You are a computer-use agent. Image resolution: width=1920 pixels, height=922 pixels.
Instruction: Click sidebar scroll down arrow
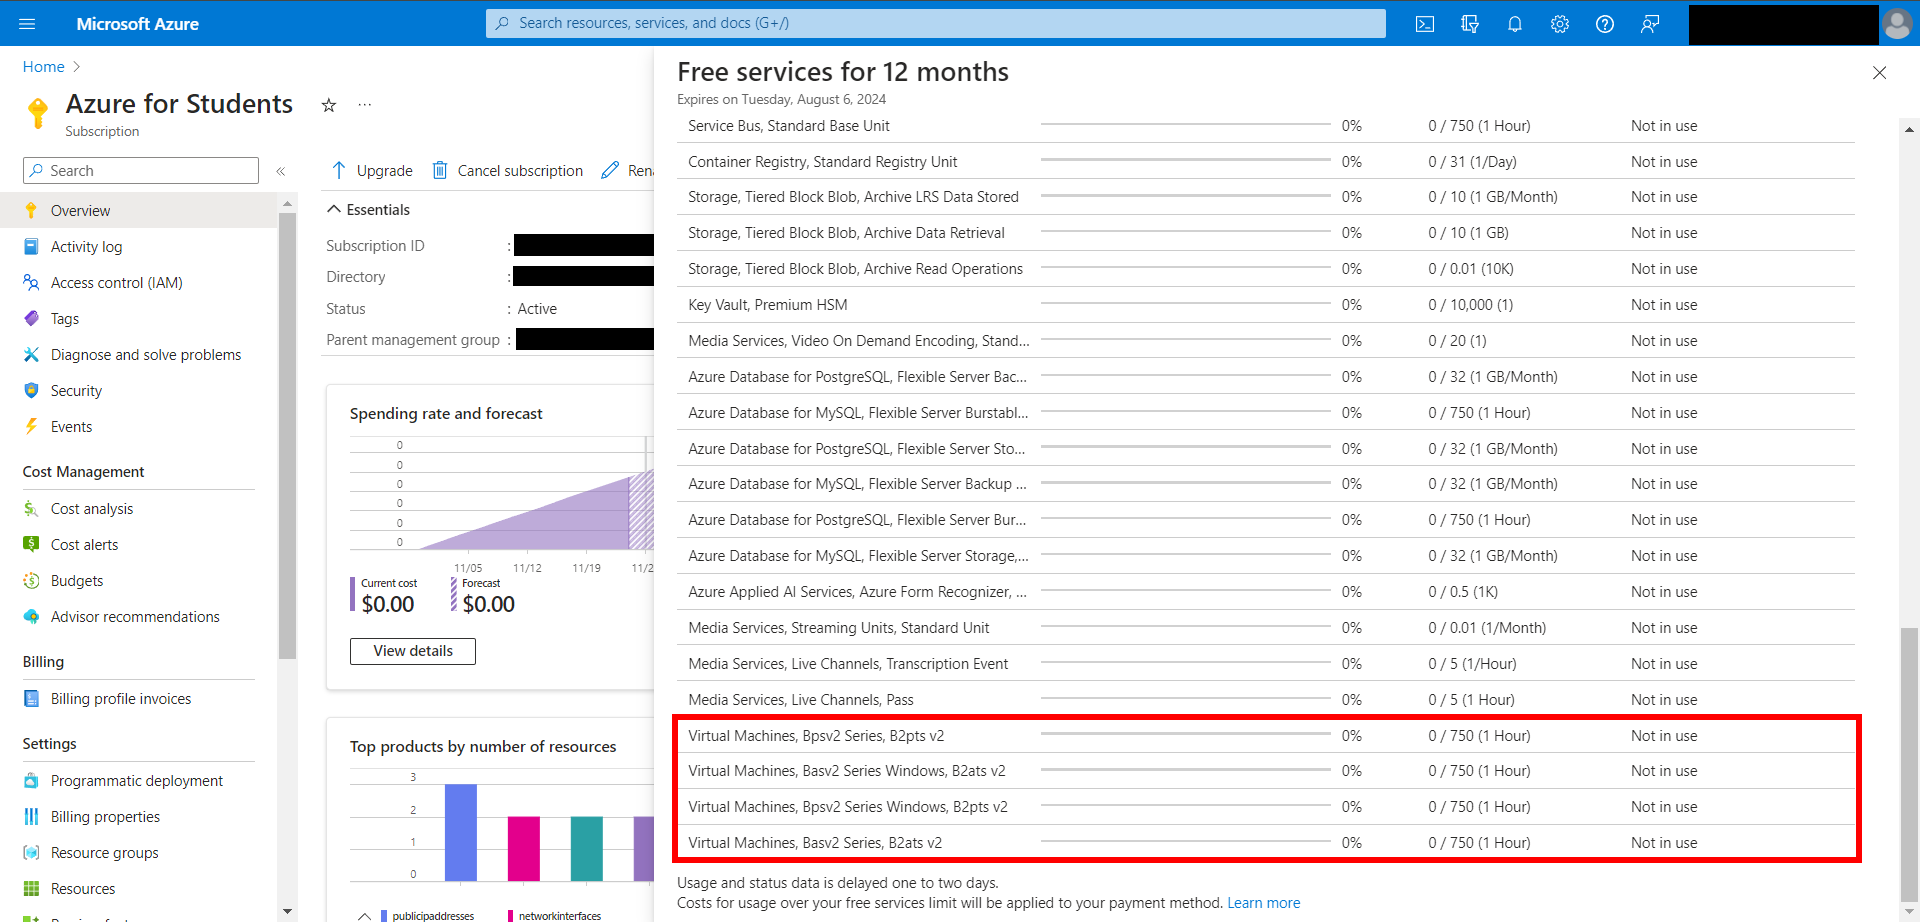pyautogui.click(x=288, y=911)
